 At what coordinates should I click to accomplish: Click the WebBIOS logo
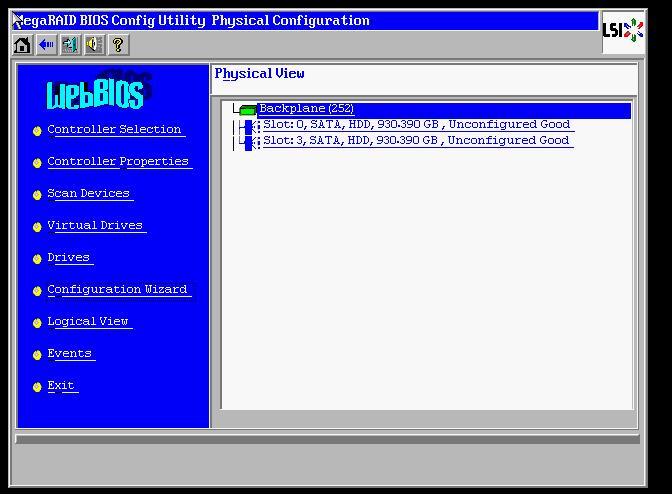point(98,90)
